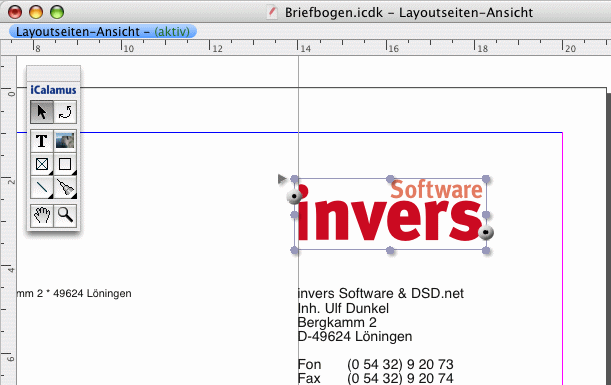The height and width of the screenshot is (385, 611).
Task: Activate the magnifier zoom tool
Action: [65, 215]
